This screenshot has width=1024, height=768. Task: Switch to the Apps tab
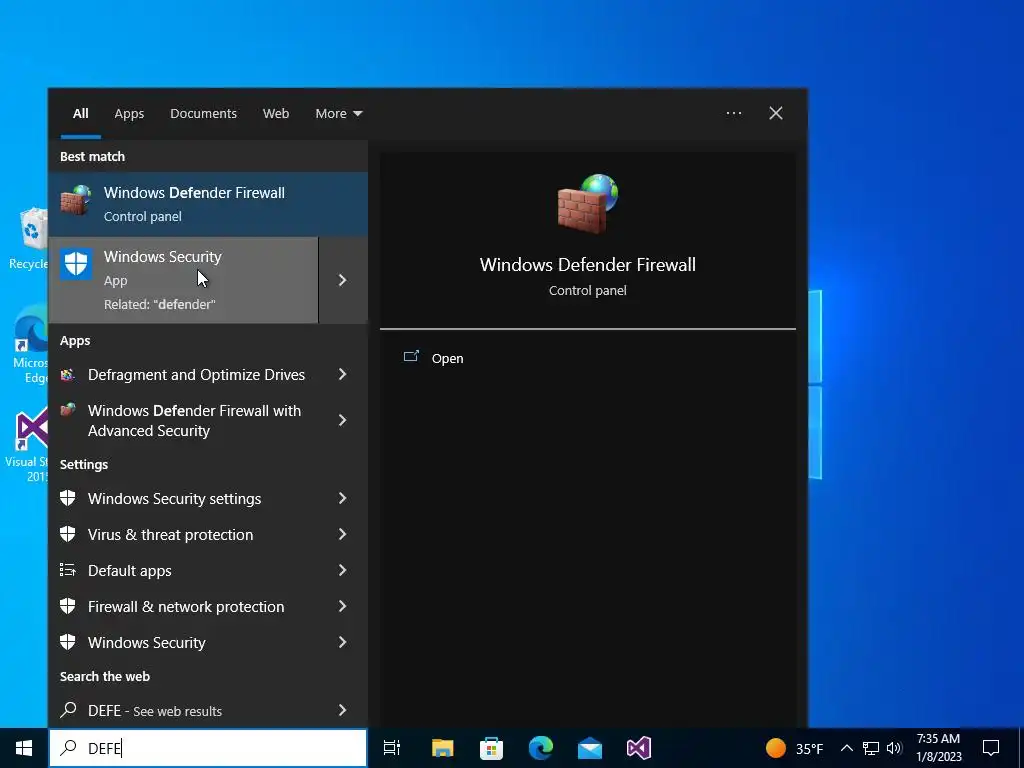point(129,114)
